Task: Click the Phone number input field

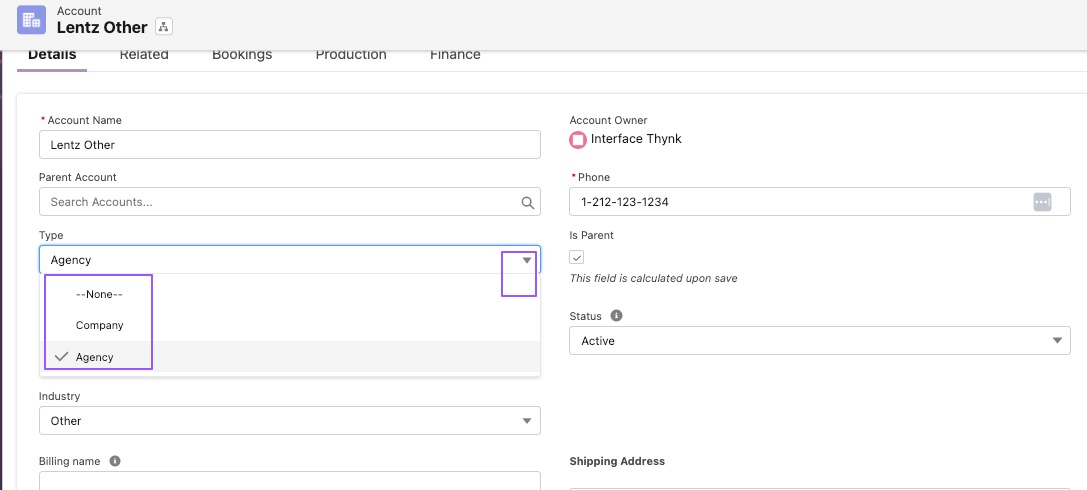Action: point(819,202)
